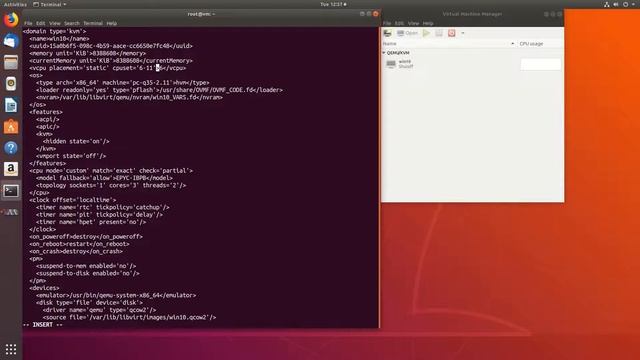Click Activities in the top bar
Screen dimensions: 640x360
point(15,4)
